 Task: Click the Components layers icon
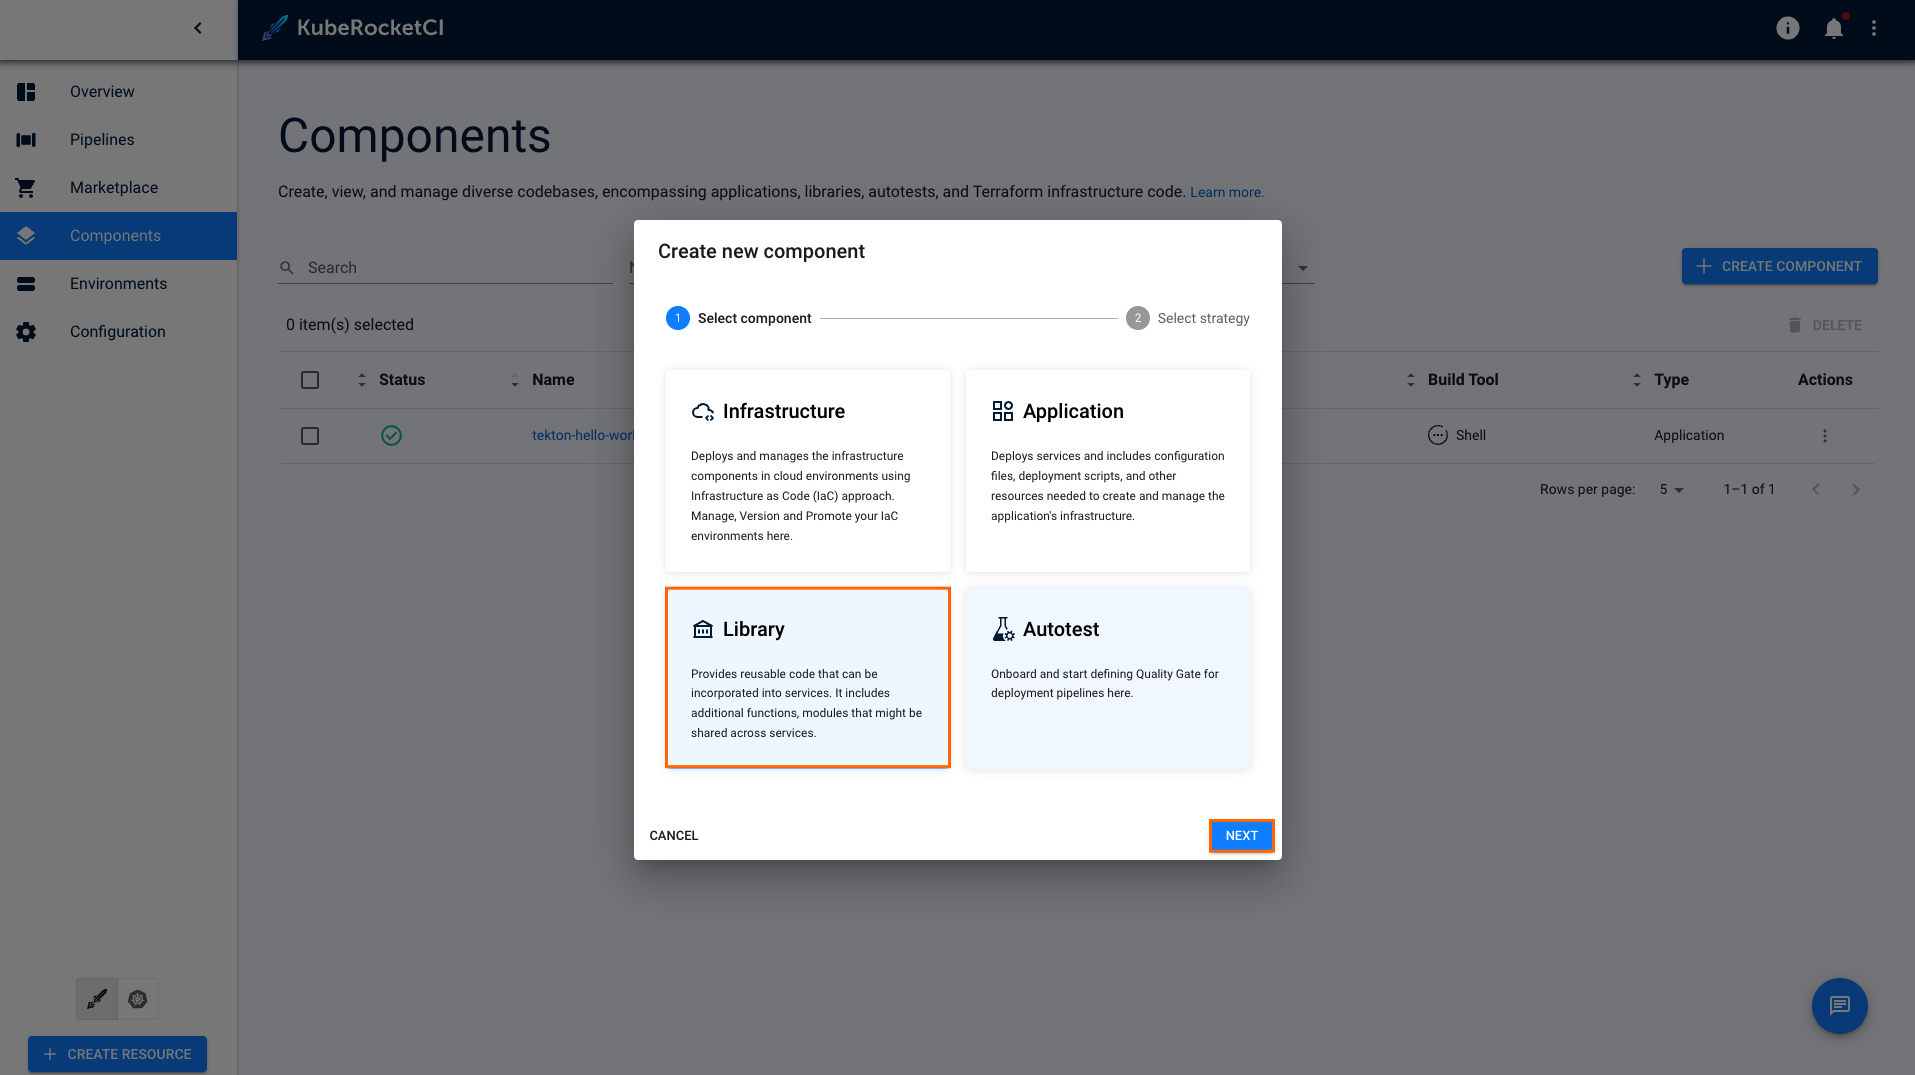26,236
